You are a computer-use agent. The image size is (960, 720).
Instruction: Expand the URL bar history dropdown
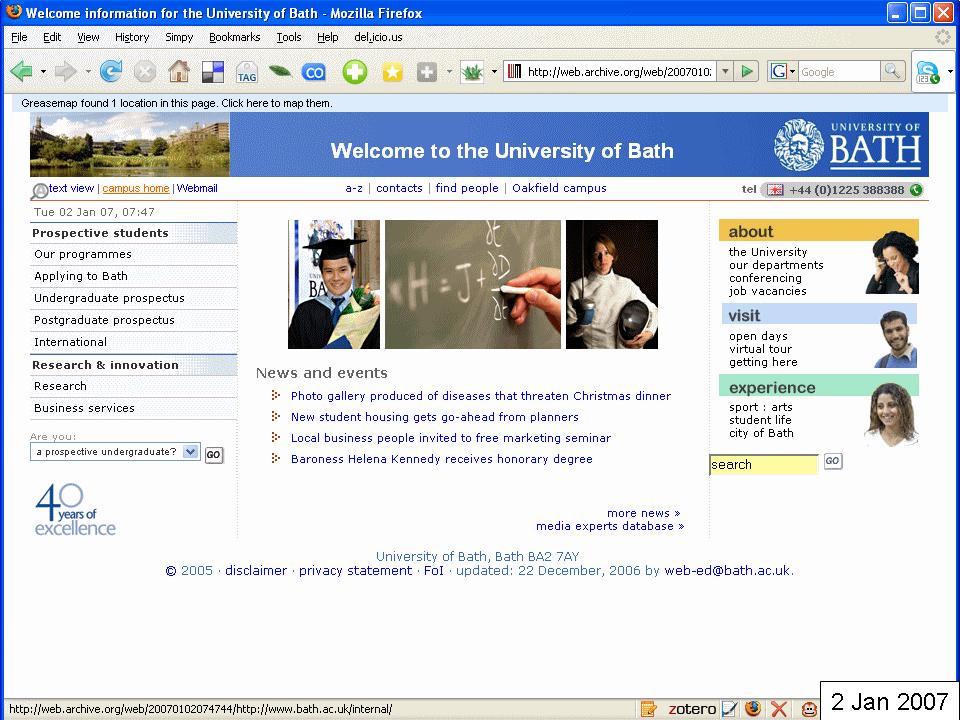point(725,72)
